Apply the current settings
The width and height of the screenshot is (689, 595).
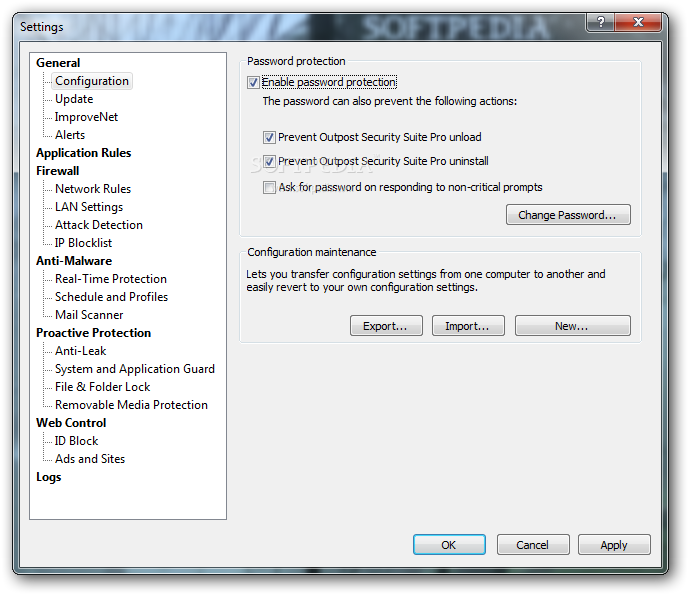click(x=614, y=544)
